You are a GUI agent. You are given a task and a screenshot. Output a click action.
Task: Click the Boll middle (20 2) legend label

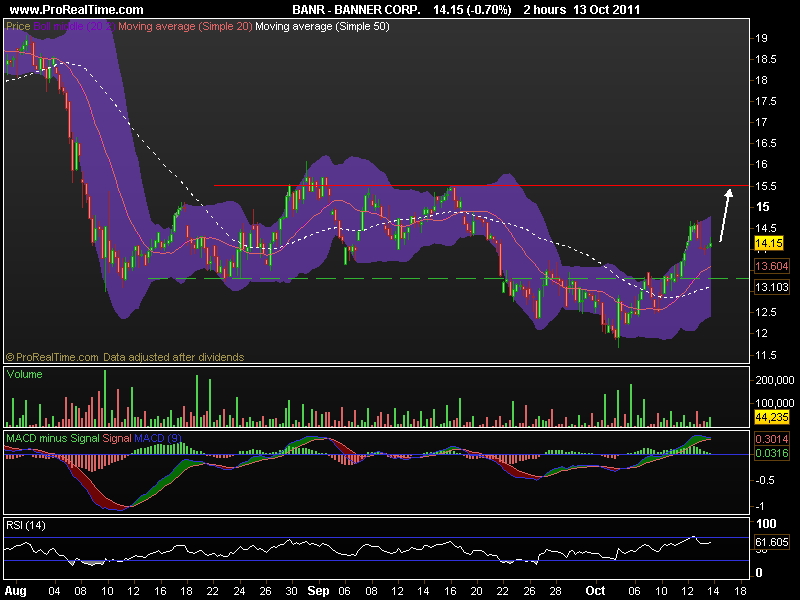point(74,26)
